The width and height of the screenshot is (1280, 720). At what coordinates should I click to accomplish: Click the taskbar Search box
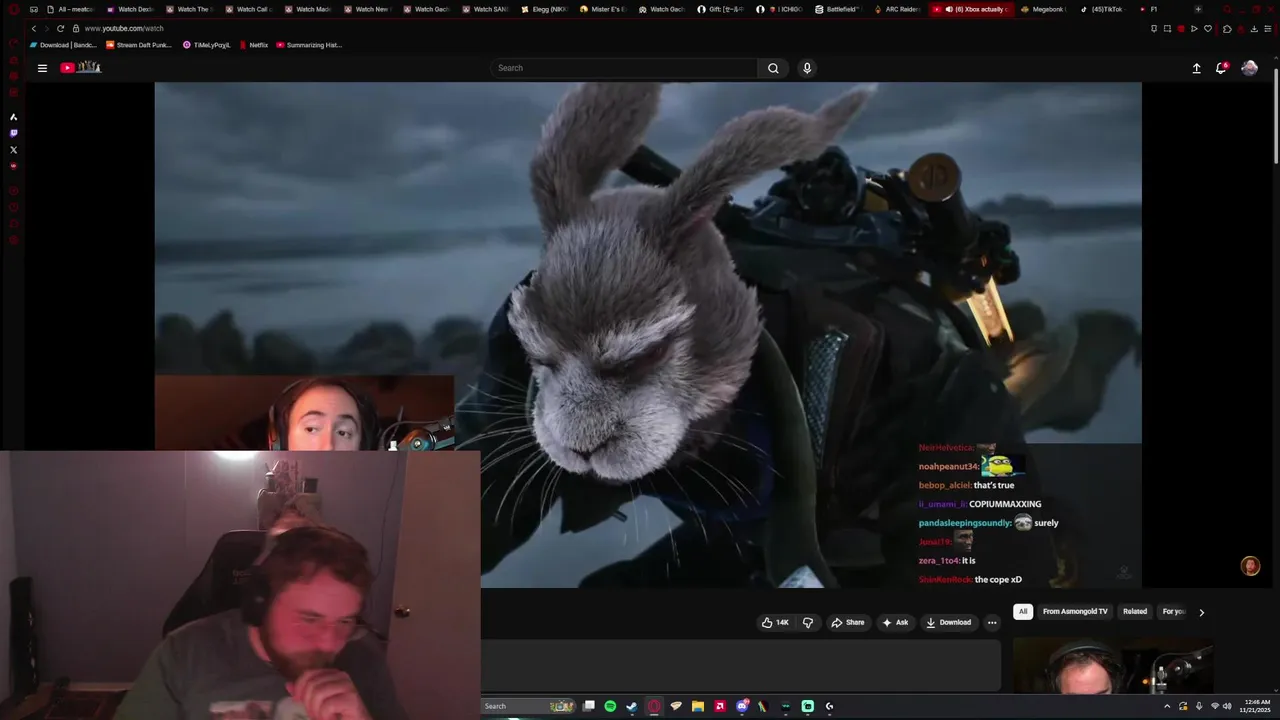click(529, 706)
